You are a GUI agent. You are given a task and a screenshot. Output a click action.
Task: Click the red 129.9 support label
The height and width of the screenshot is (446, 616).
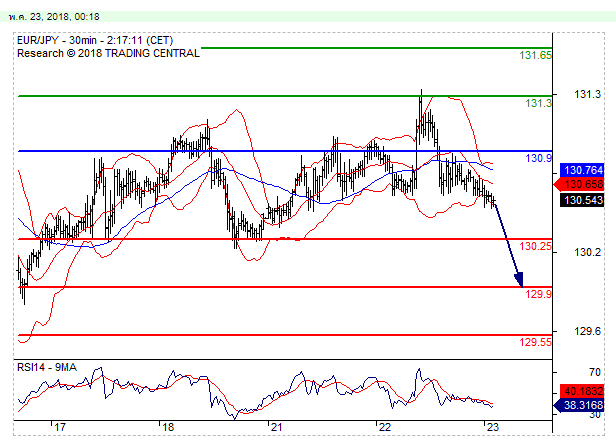[539, 294]
